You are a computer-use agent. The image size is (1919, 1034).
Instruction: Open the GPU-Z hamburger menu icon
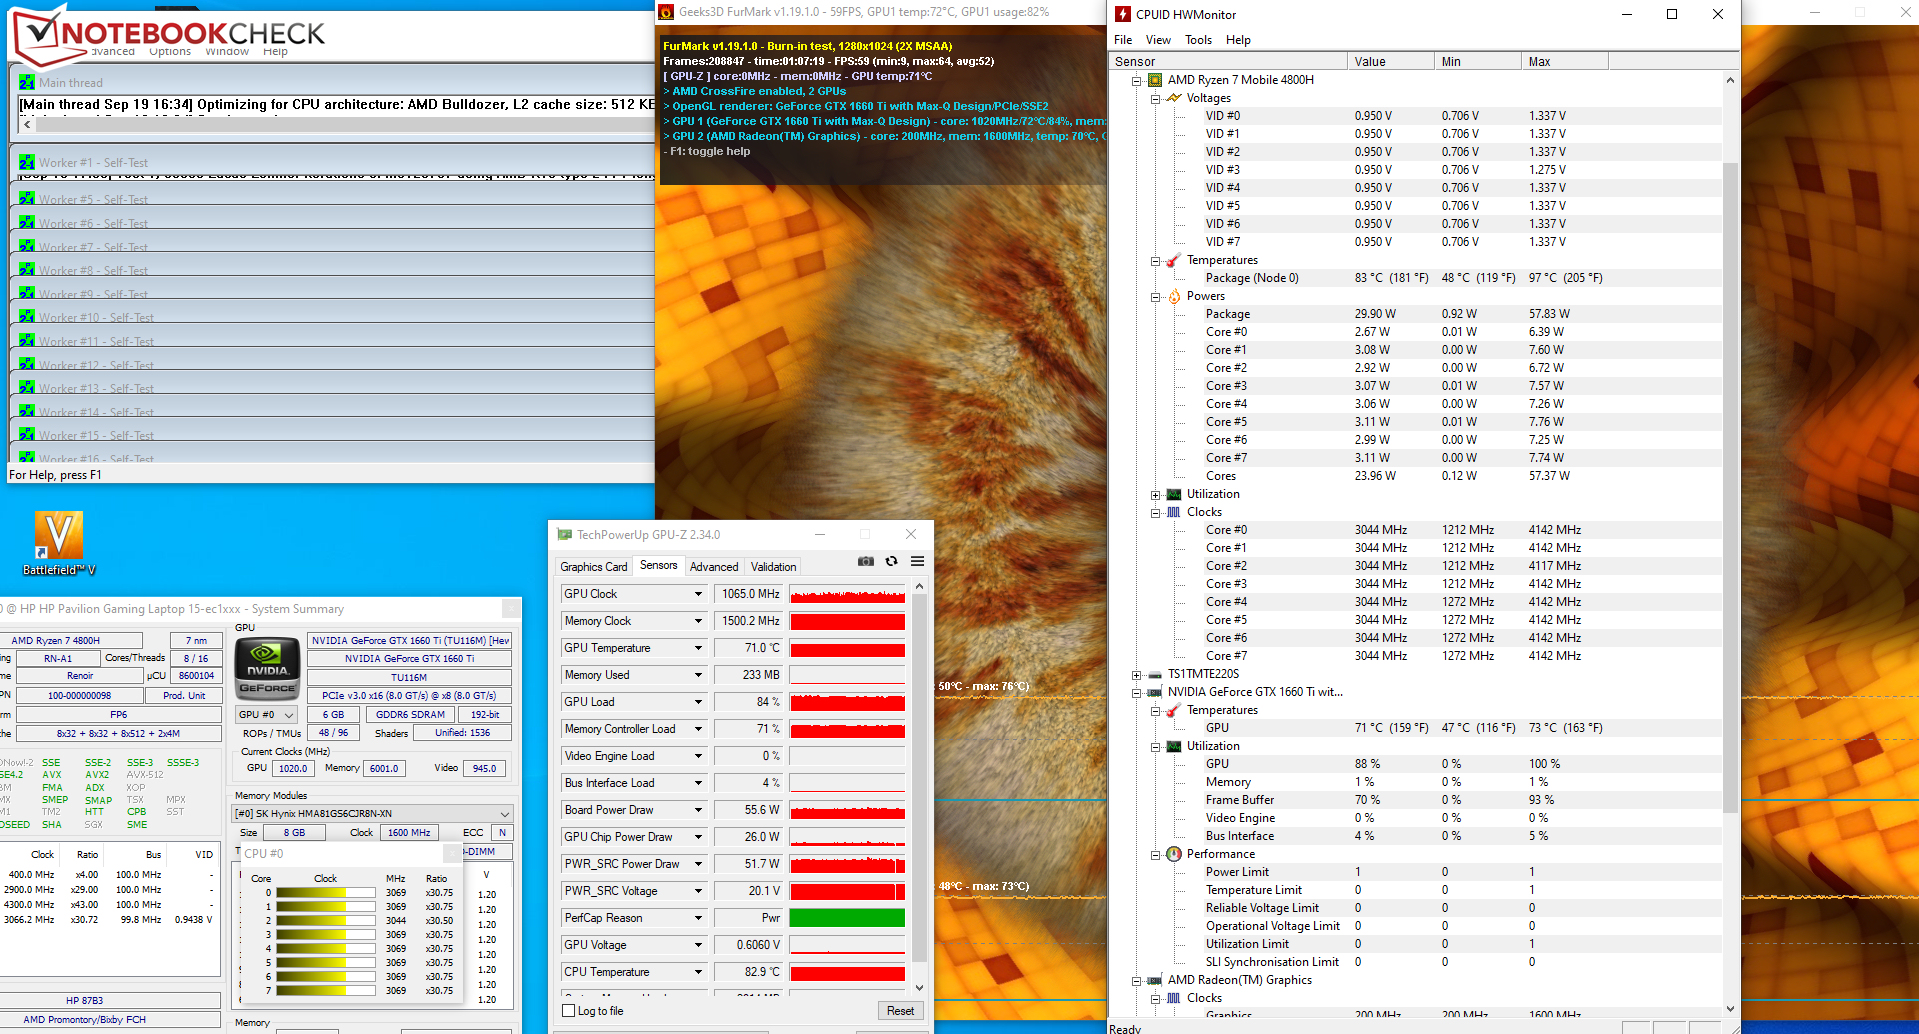coord(917,562)
